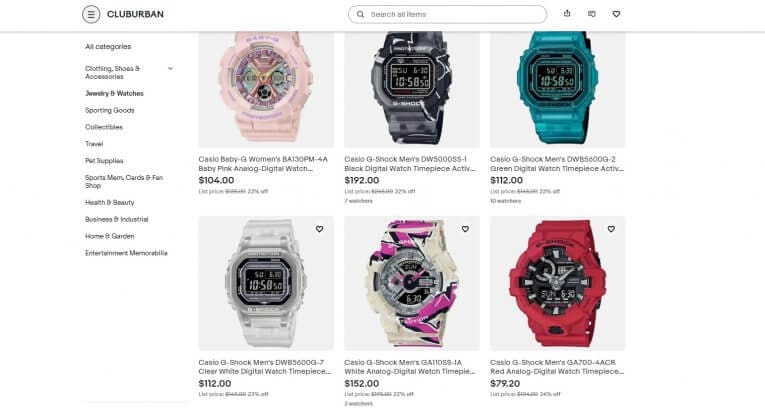Open the Casio G-Shock GA700-4ACR title link
765x408 pixels.
point(557,367)
